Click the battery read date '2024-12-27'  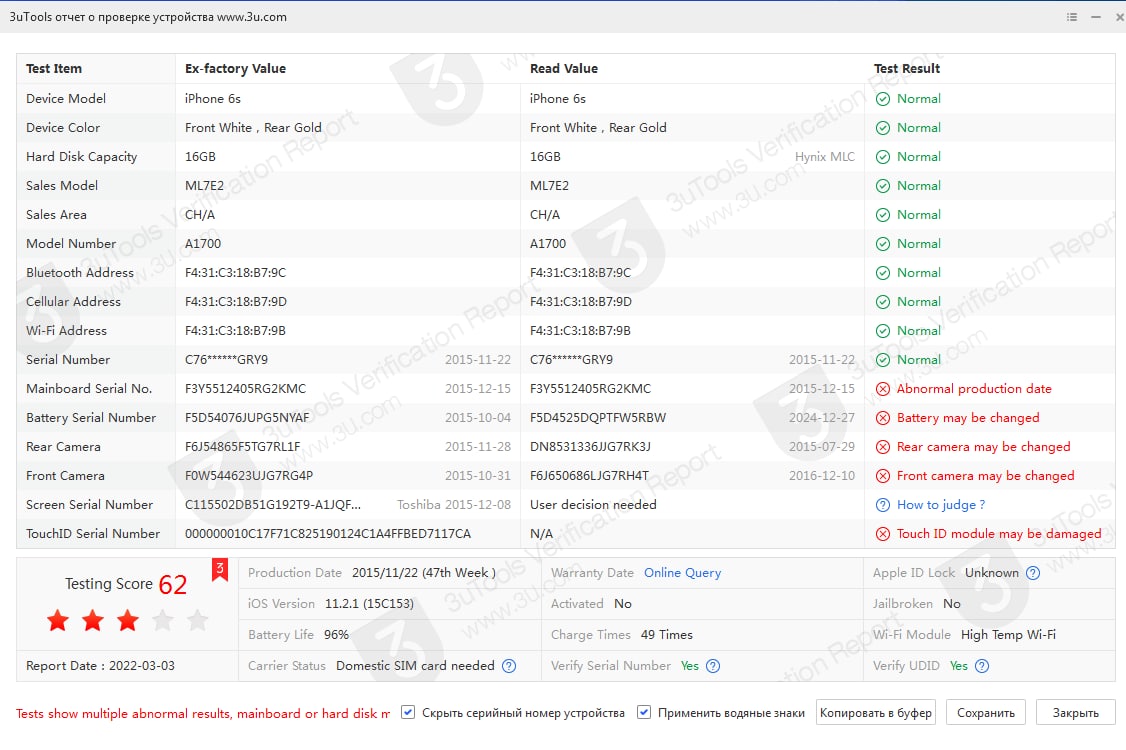click(822, 418)
